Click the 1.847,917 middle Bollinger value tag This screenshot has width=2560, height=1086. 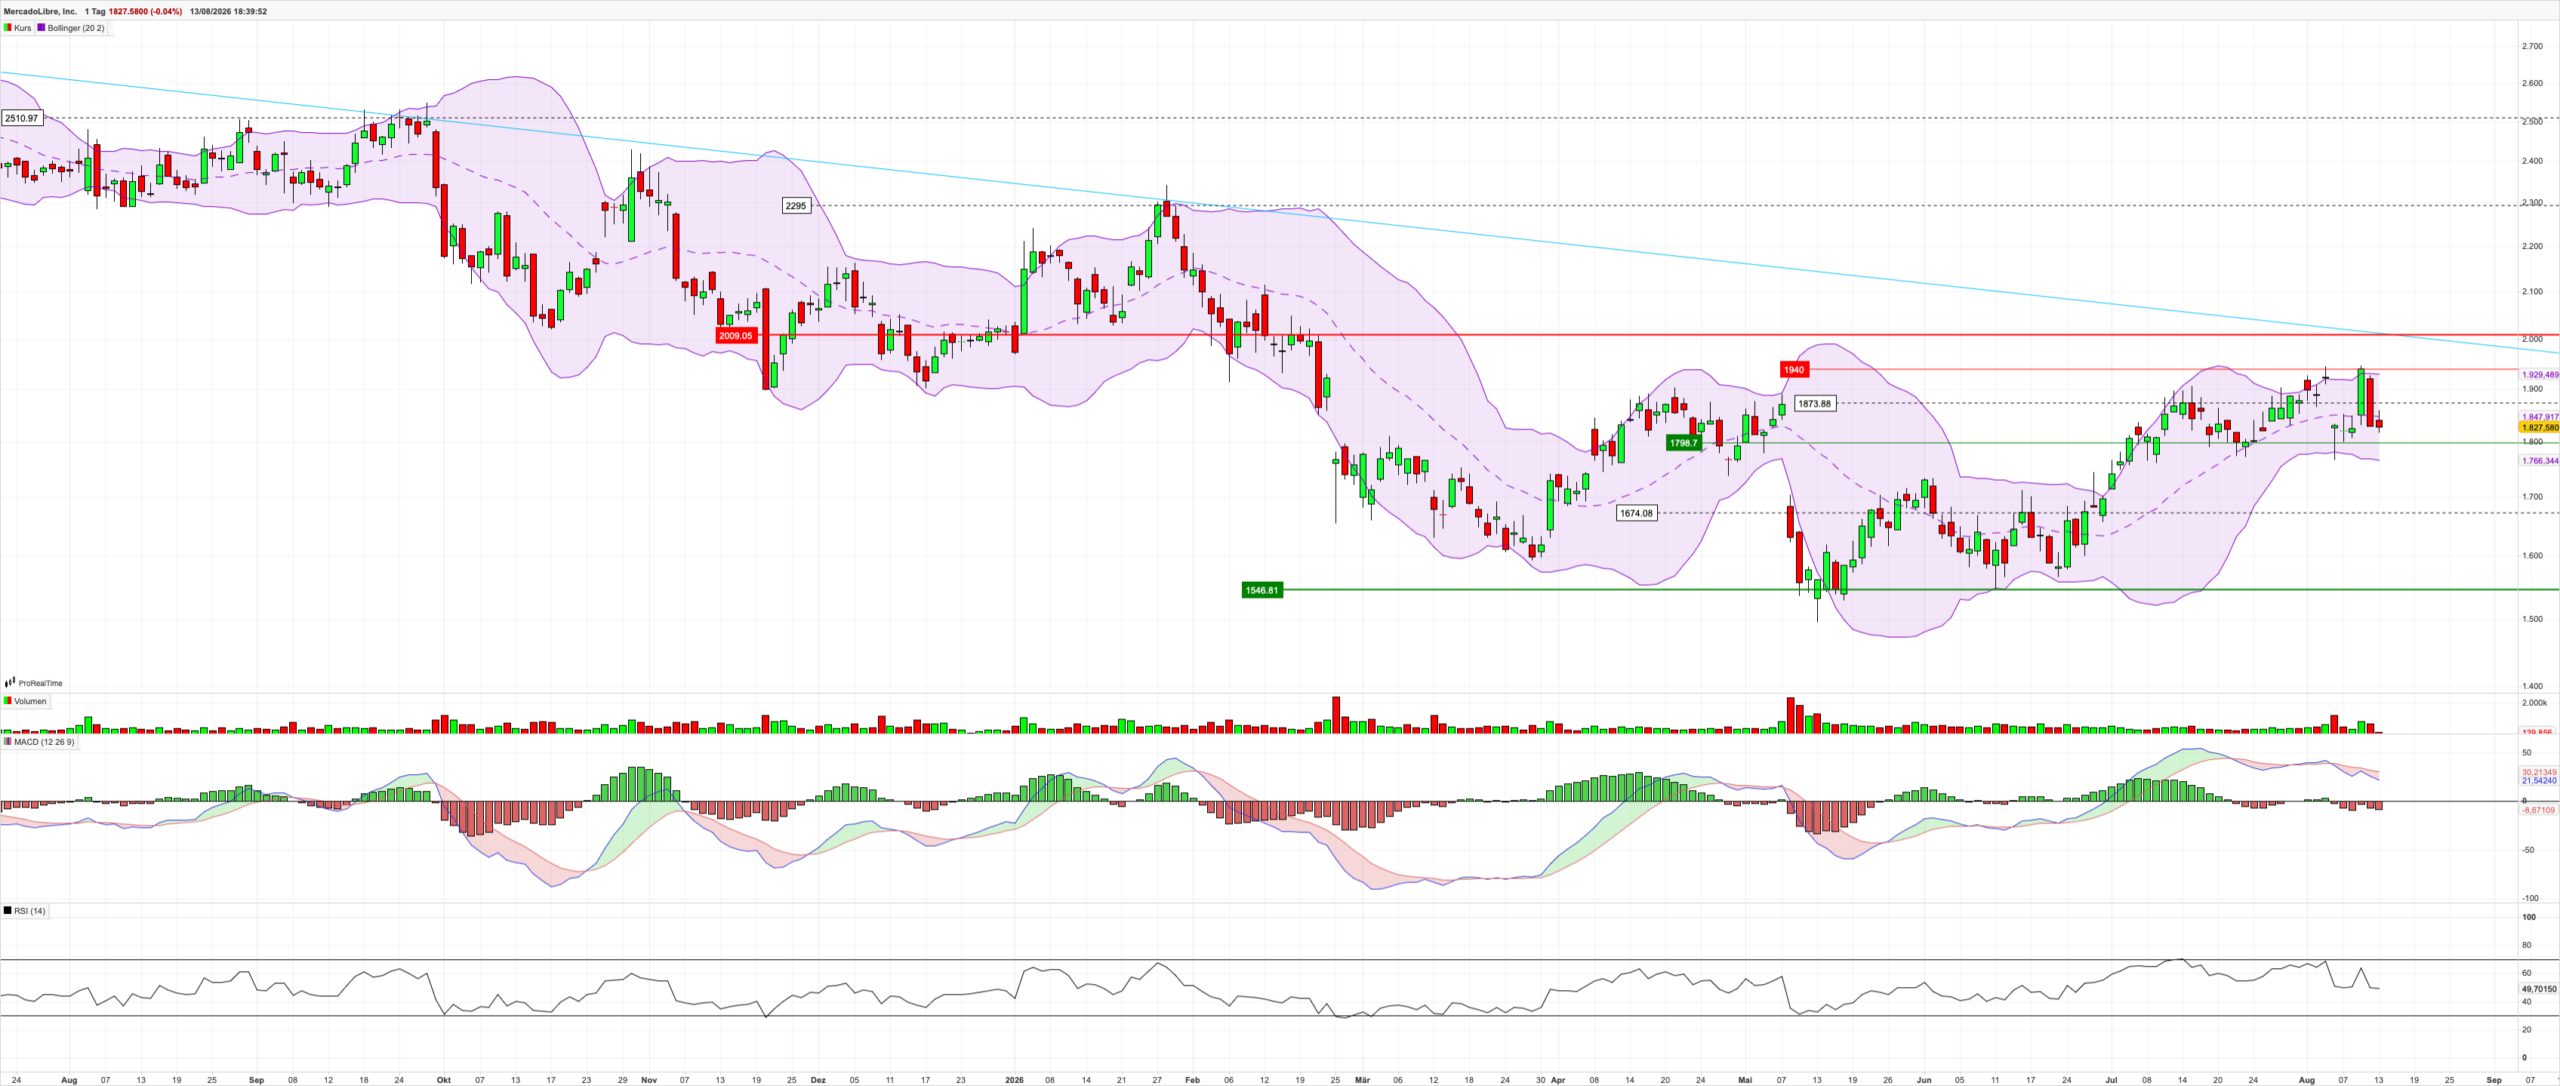pyautogui.click(x=2540, y=417)
